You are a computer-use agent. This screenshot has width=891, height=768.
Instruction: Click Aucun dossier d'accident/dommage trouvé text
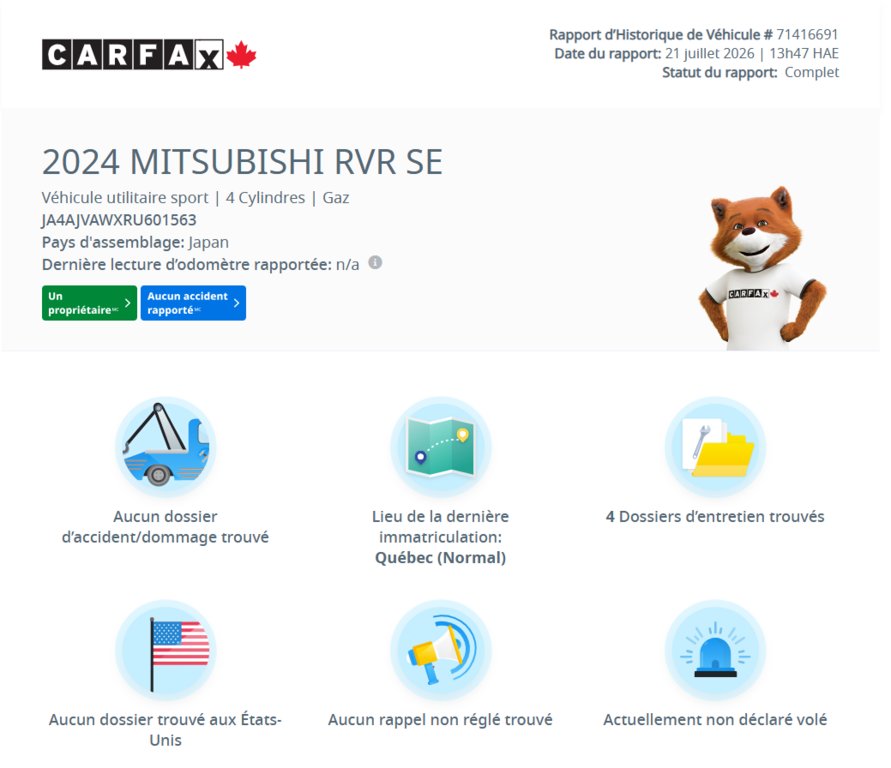[x=165, y=527]
